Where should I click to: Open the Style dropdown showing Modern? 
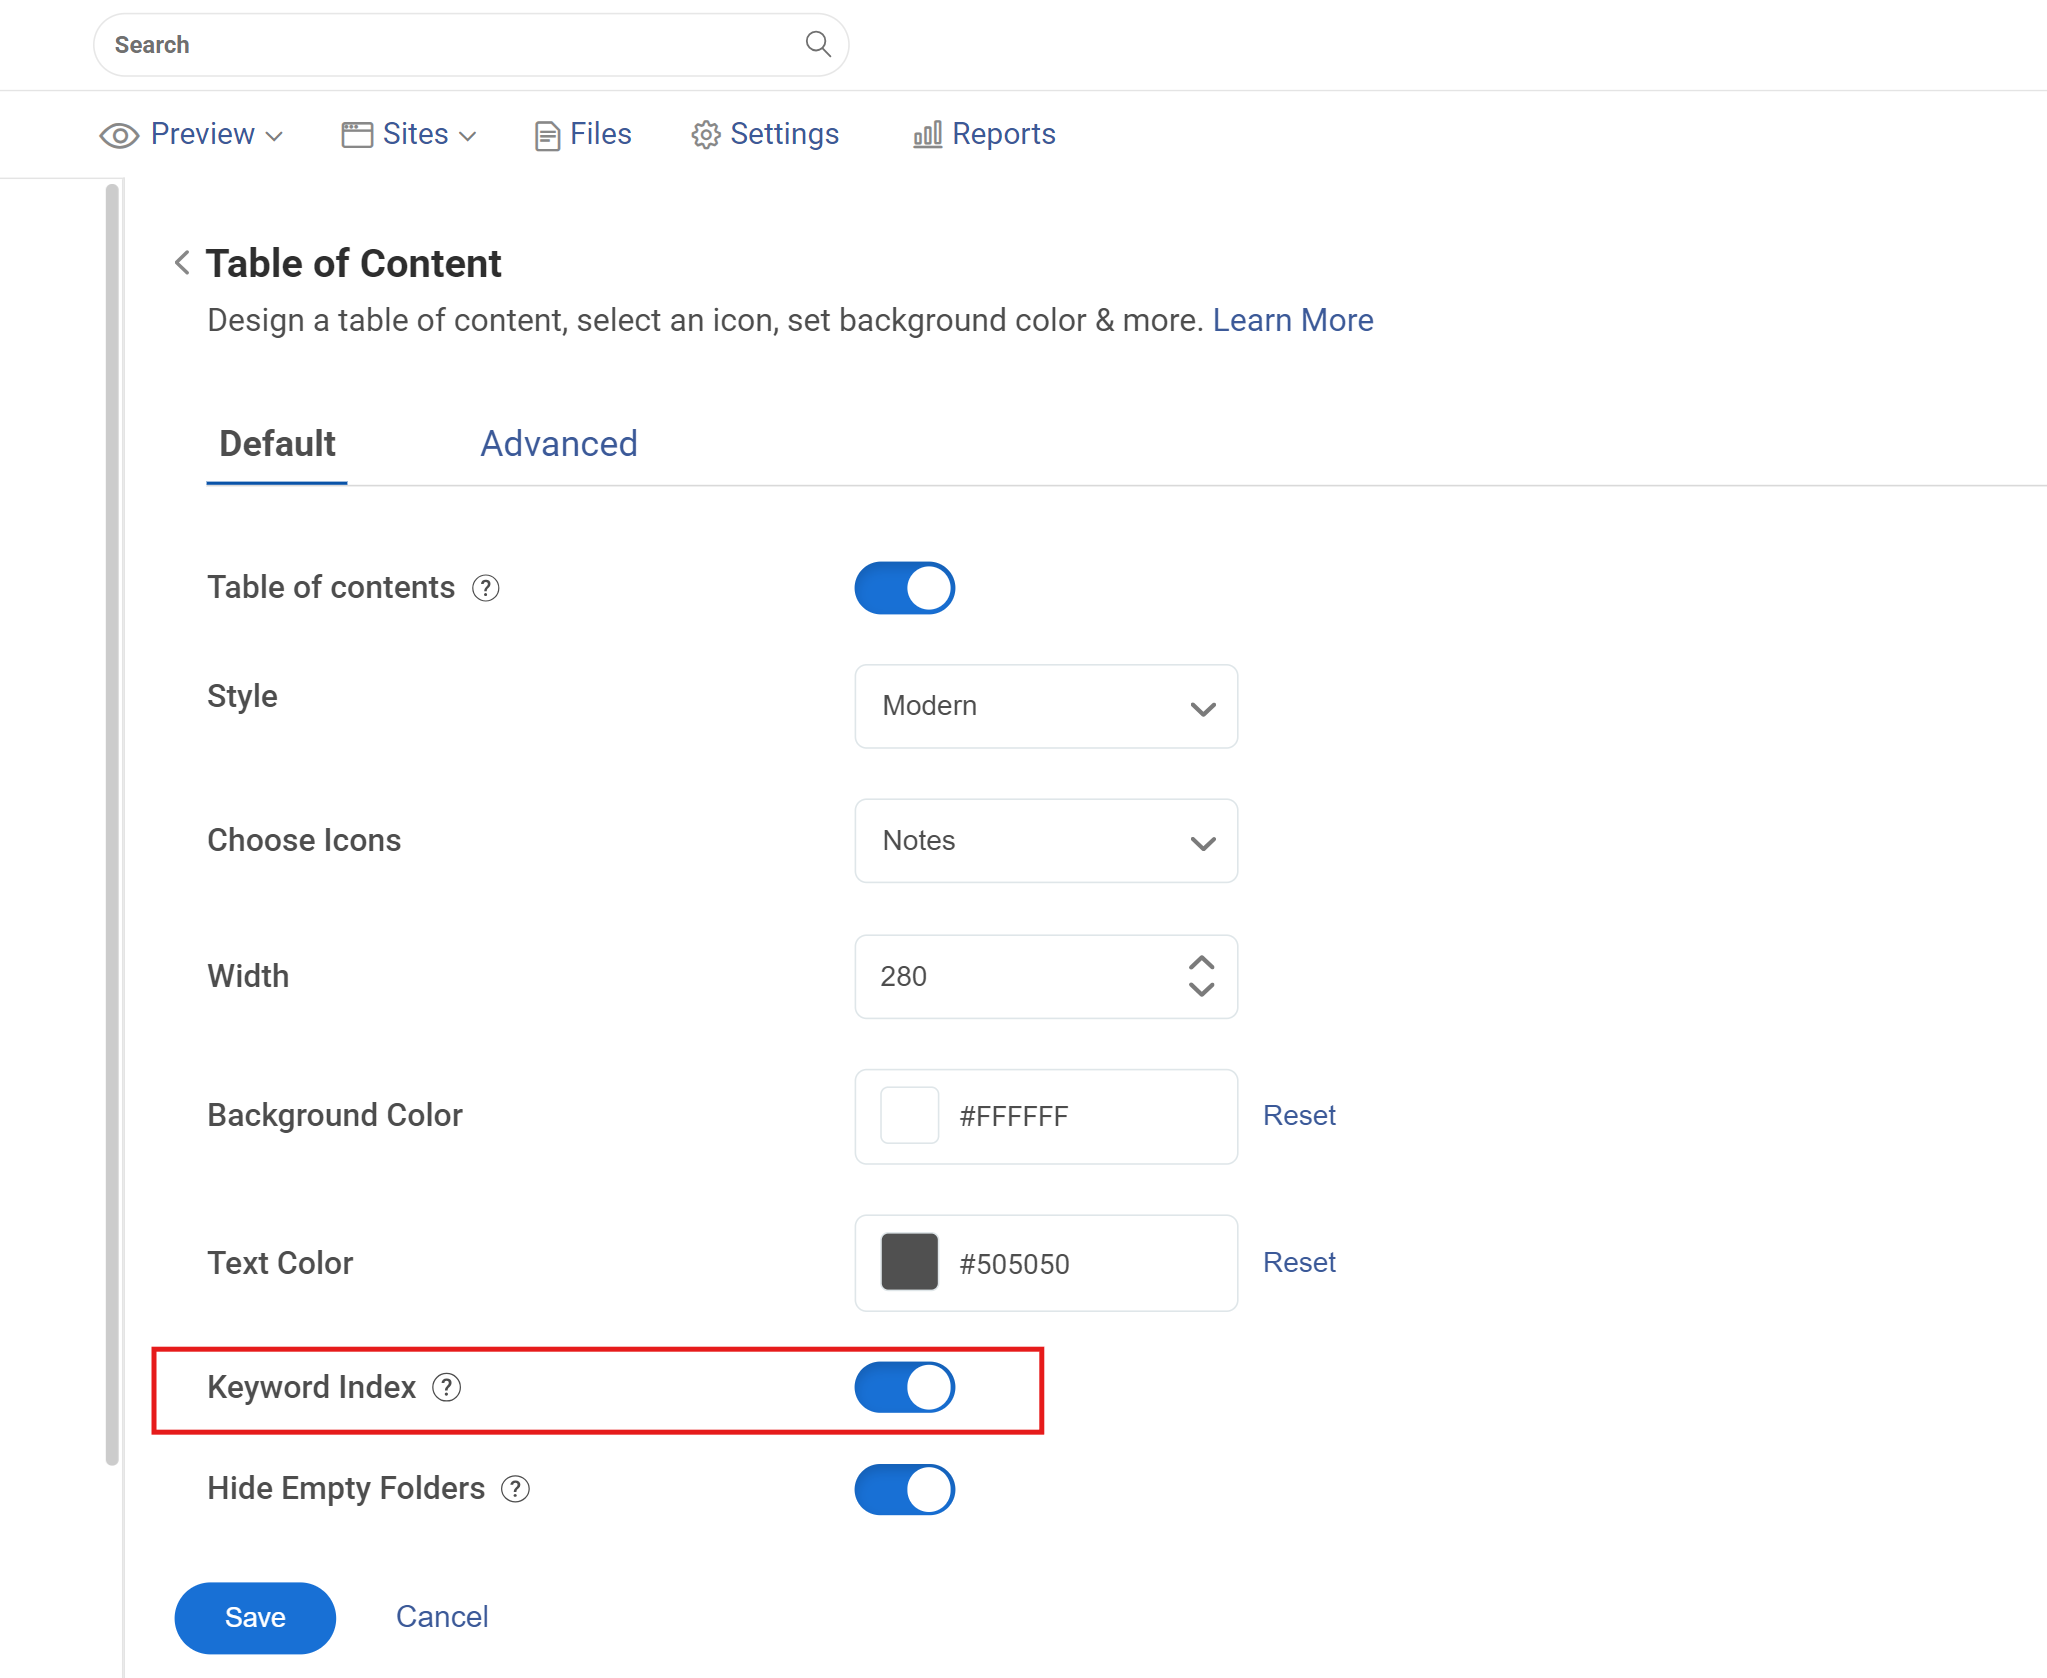coord(1046,706)
